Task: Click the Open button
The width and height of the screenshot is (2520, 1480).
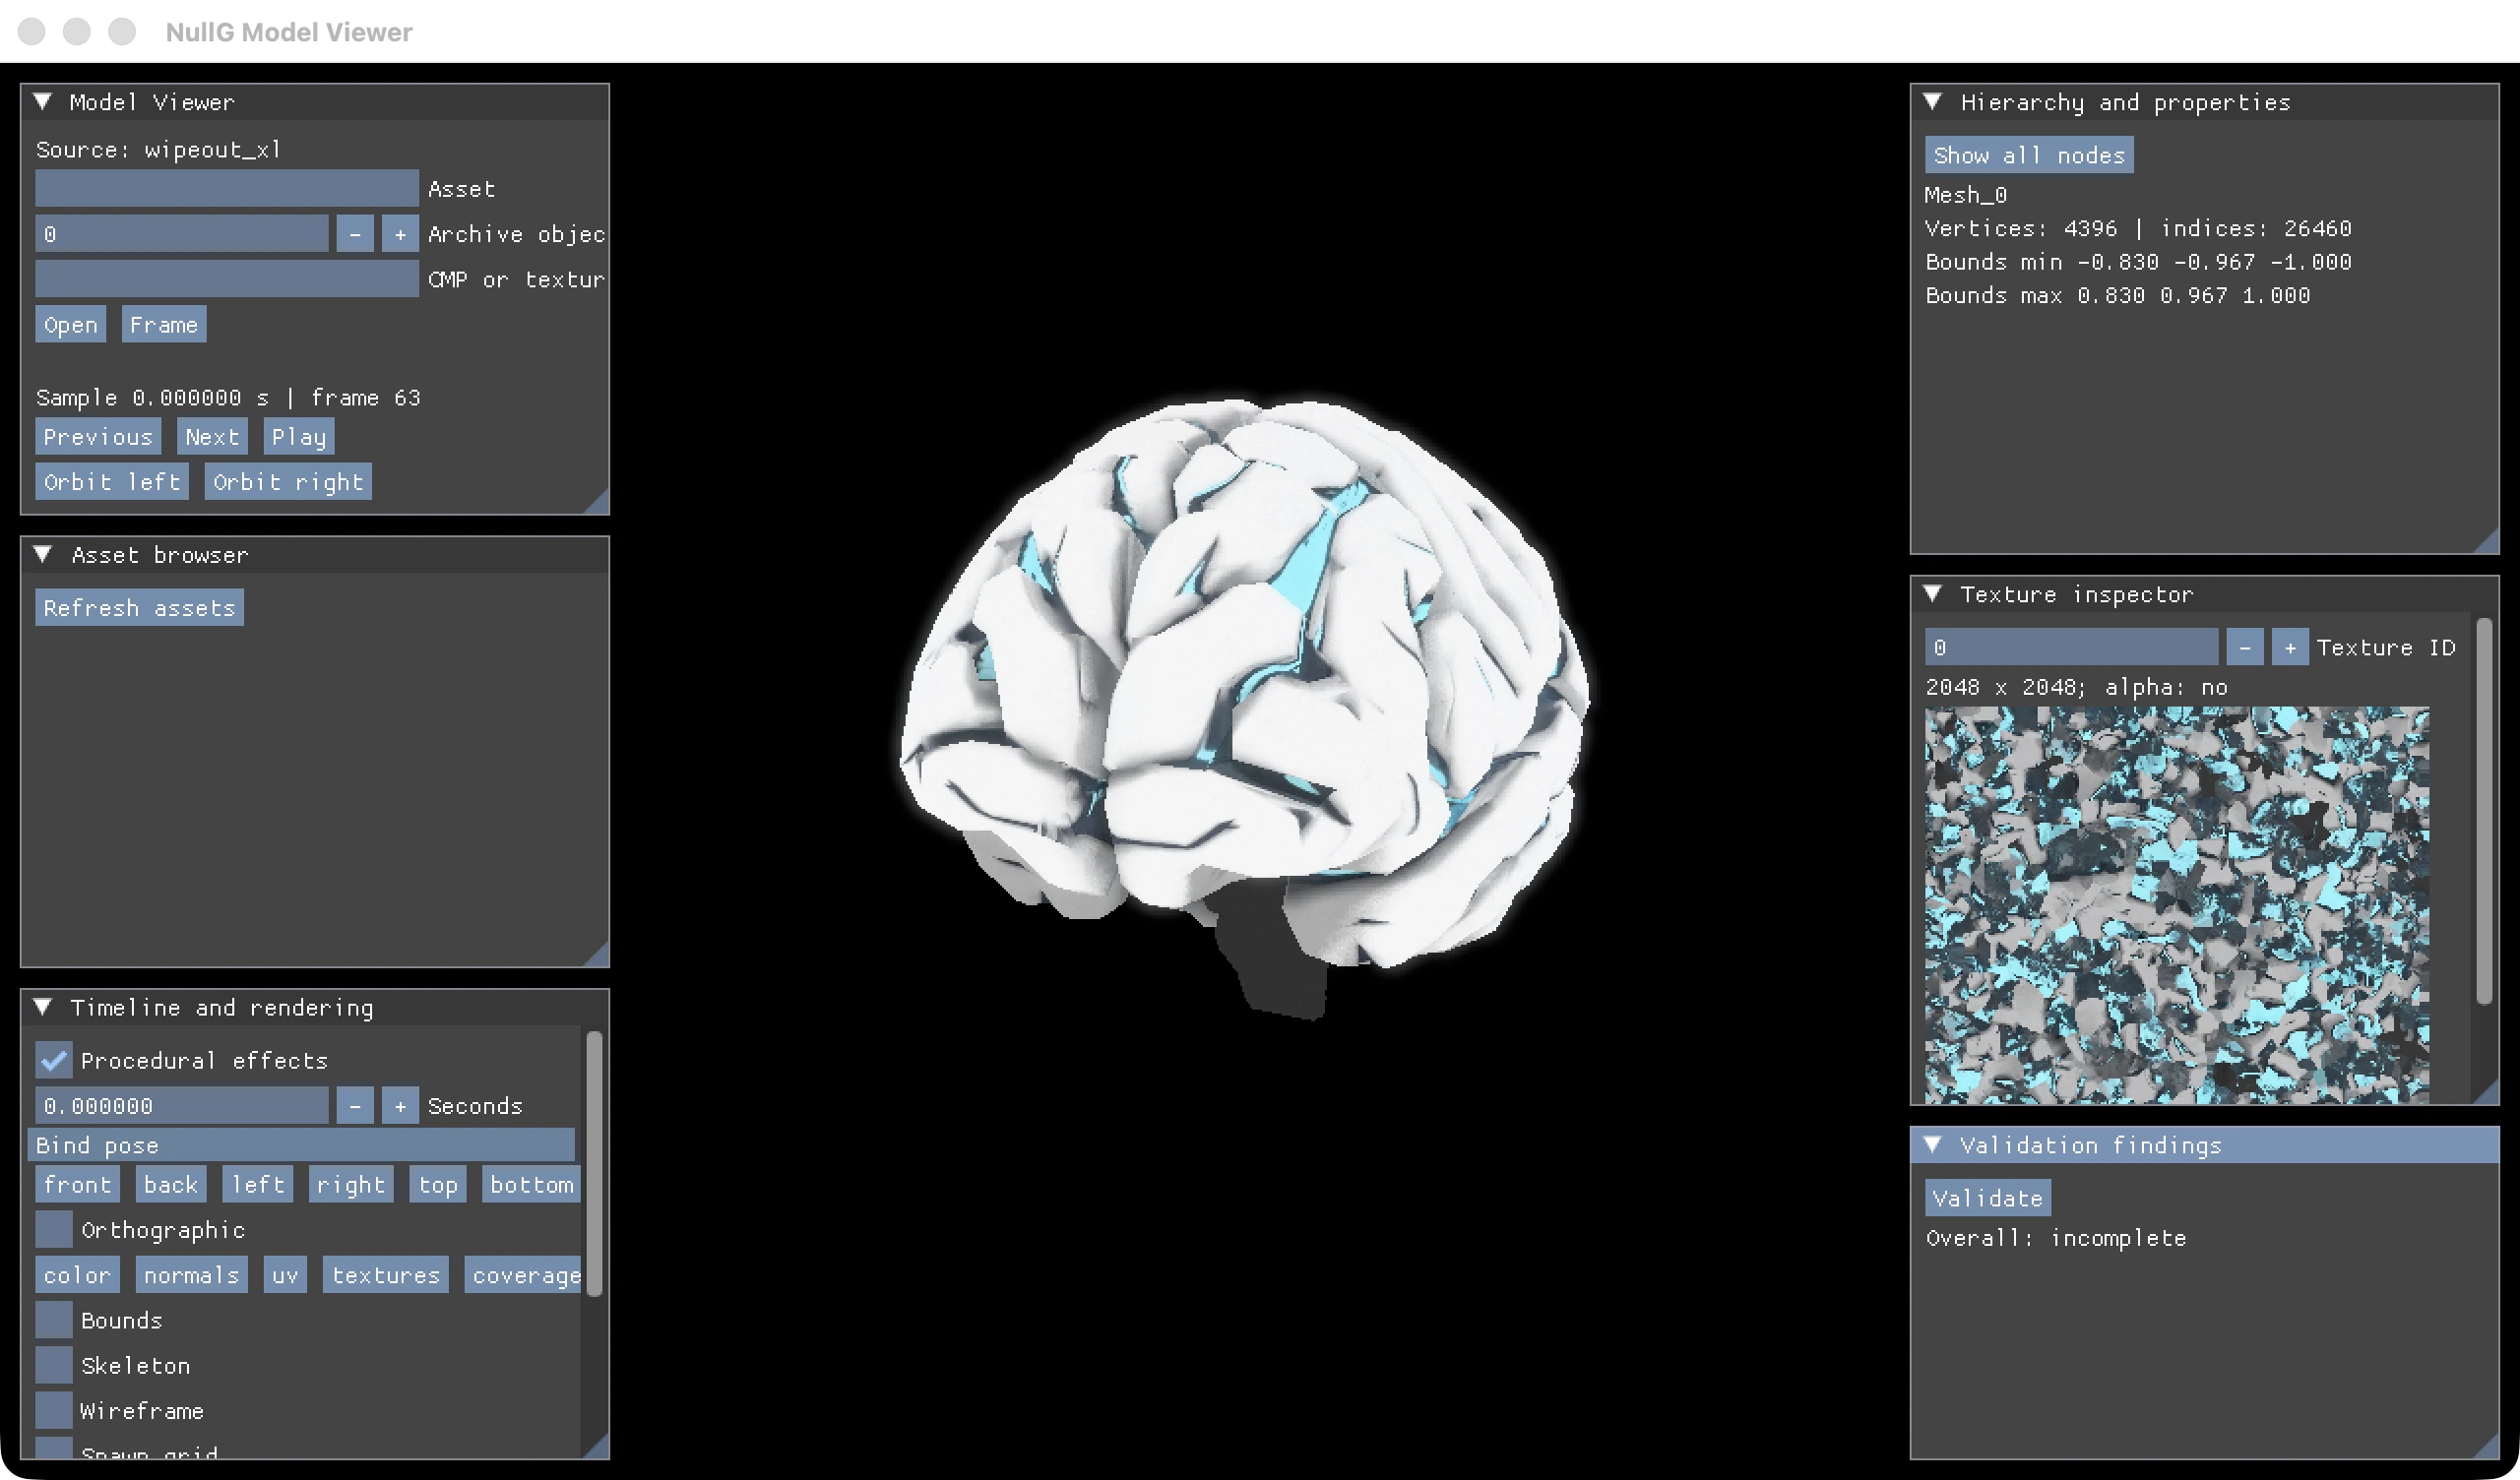Action: [x=71, y=325]
